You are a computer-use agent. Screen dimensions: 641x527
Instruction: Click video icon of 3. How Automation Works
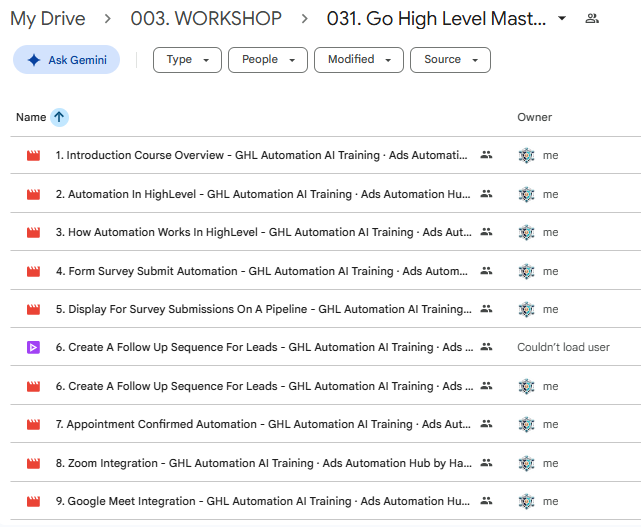[x=34, y=232]
